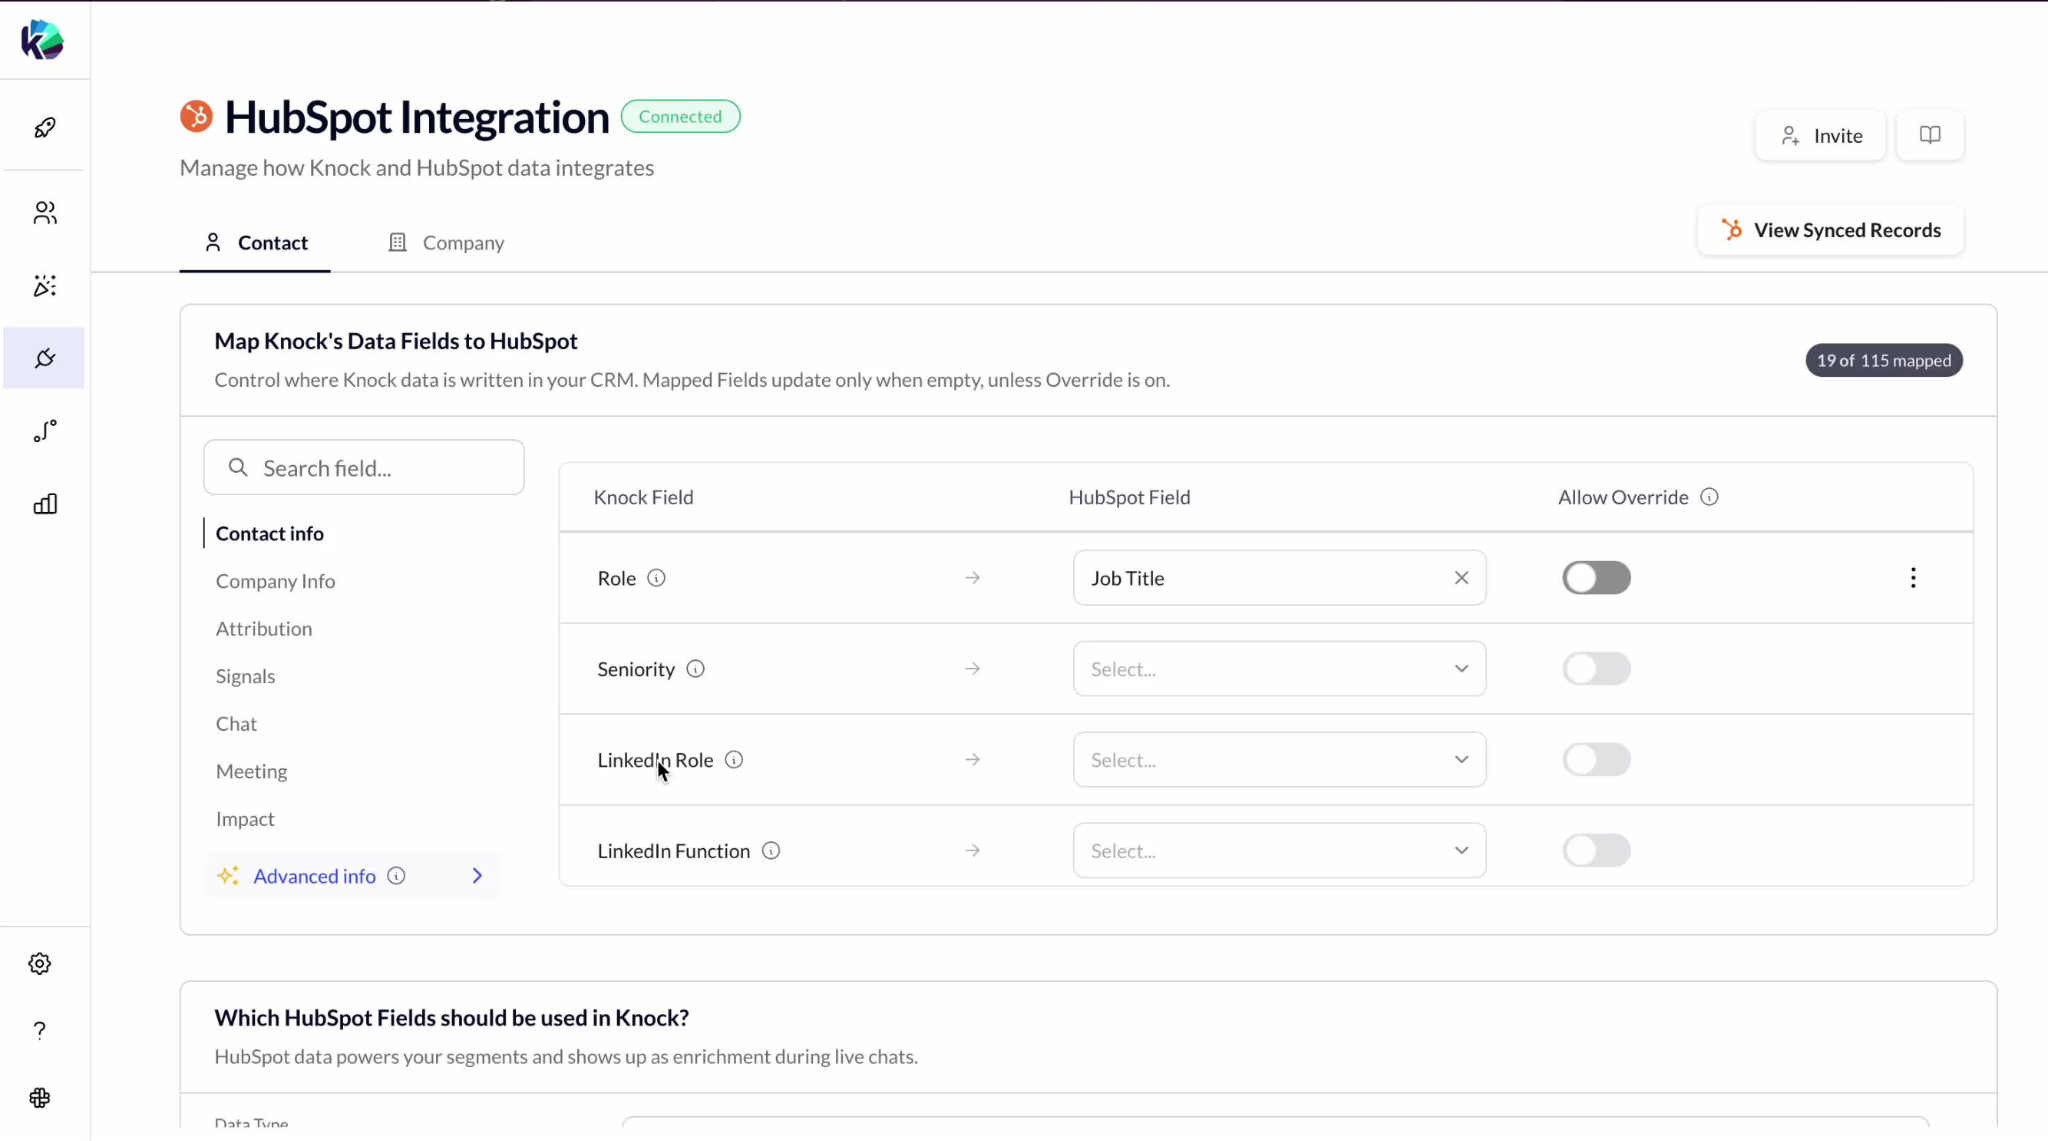Screen dimensions: 2048x1141
Task: Click the info icon beside LinkedIn Function
Action: [771, 851]
